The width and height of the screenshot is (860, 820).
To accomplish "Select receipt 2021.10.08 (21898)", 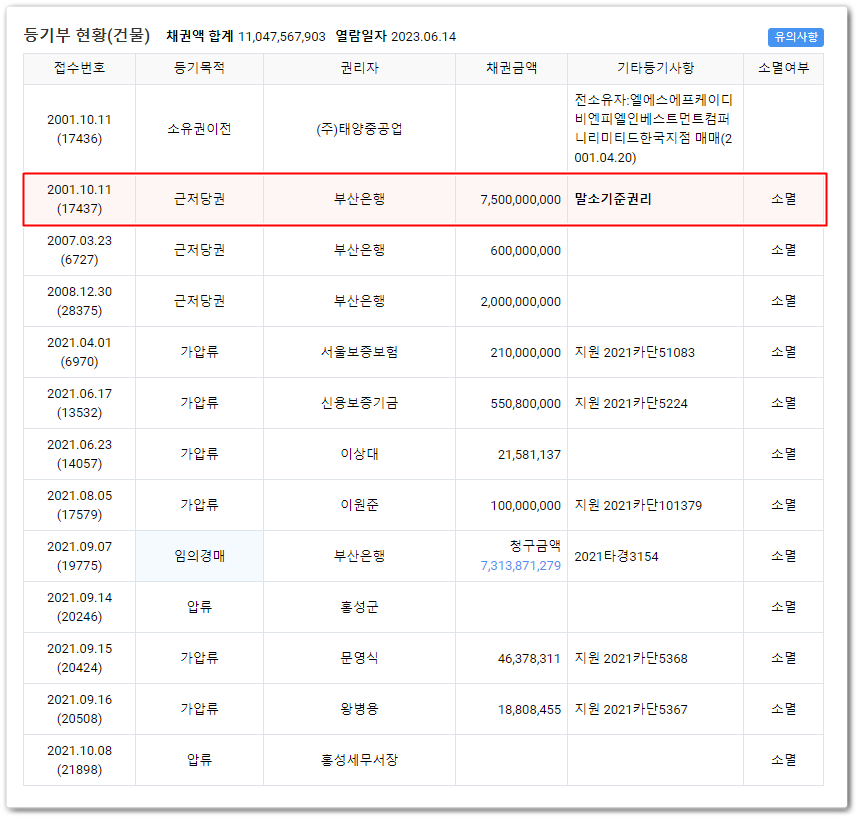I will (x=80, y=760).
